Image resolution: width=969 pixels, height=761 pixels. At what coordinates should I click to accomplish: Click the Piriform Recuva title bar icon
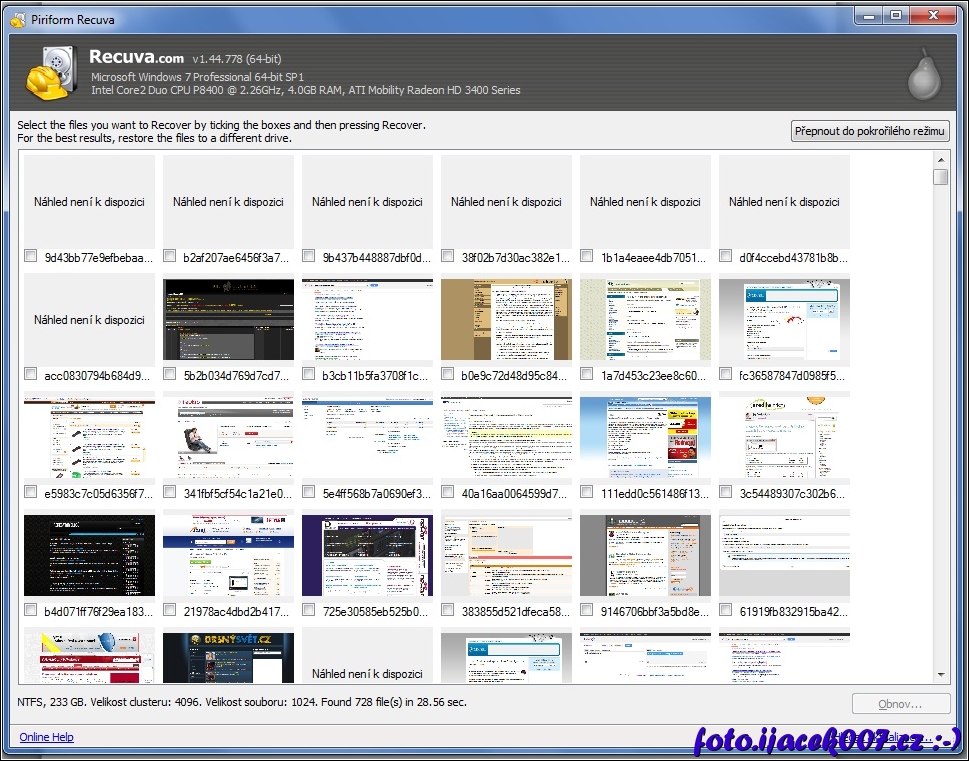(17, 19)
